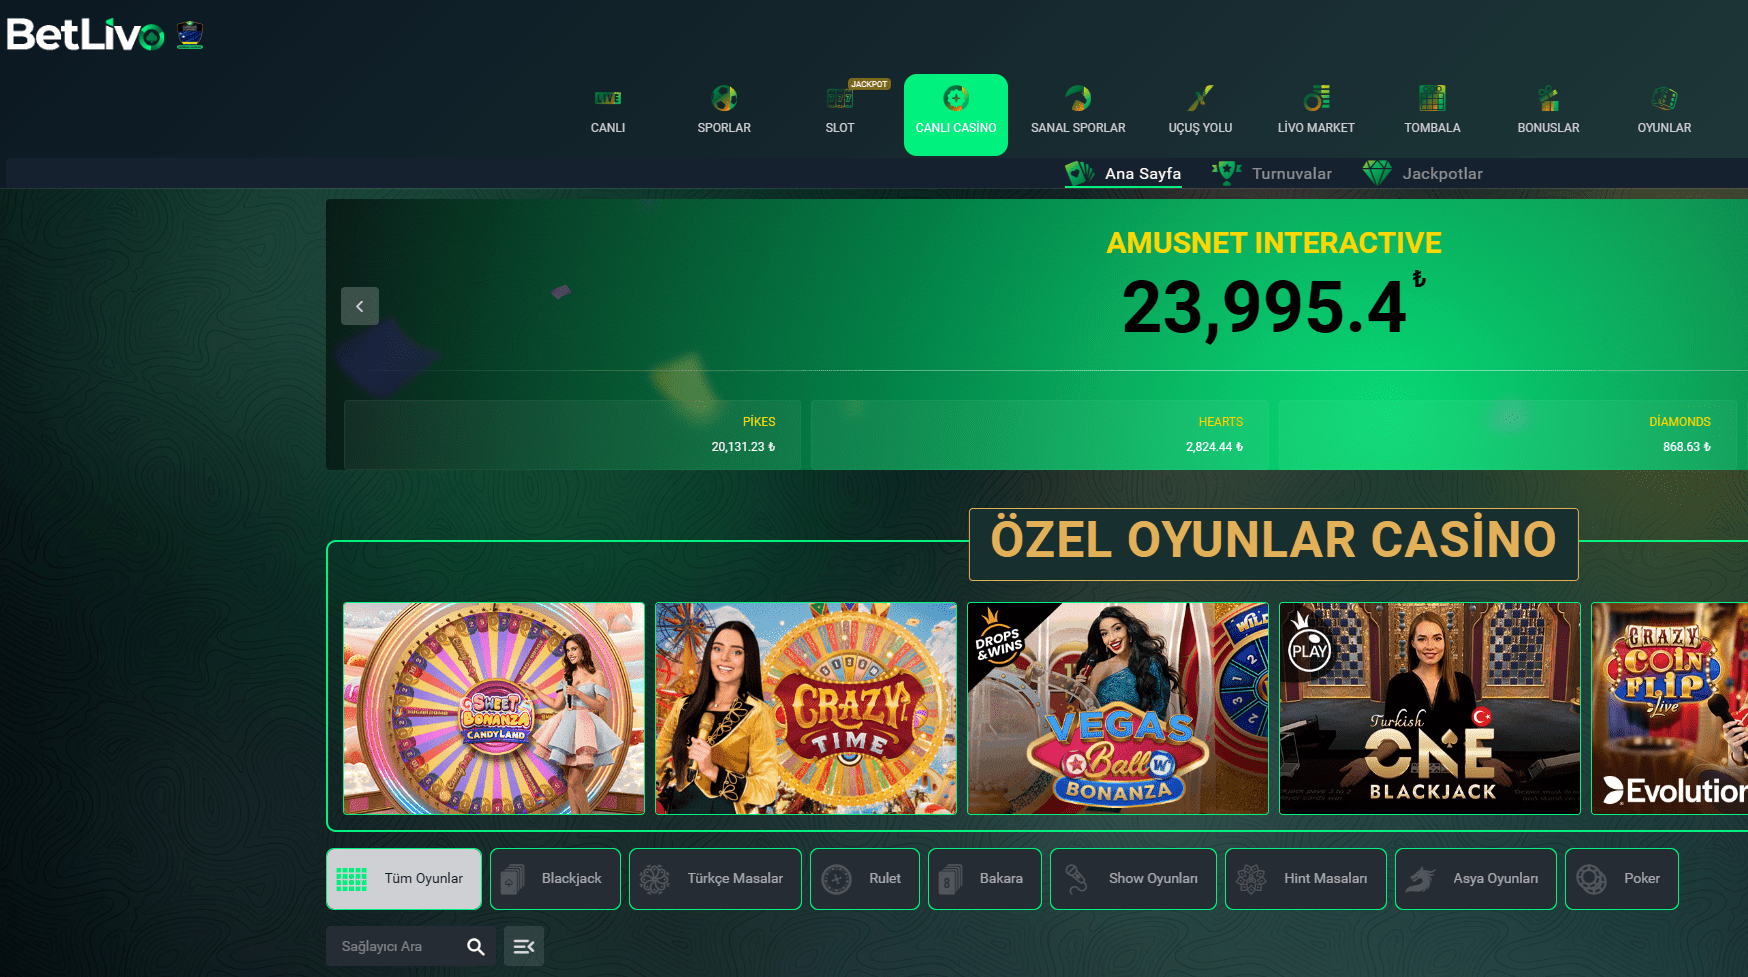Open LİVO MARKET section
The image size is (1748, 977).
(x=1316, y=112)
